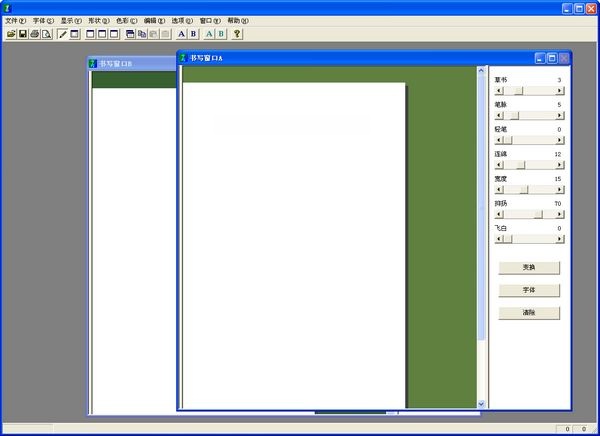
Task: Increase 抑扬 with its right arrow
Action: click(x=559, y=214)
